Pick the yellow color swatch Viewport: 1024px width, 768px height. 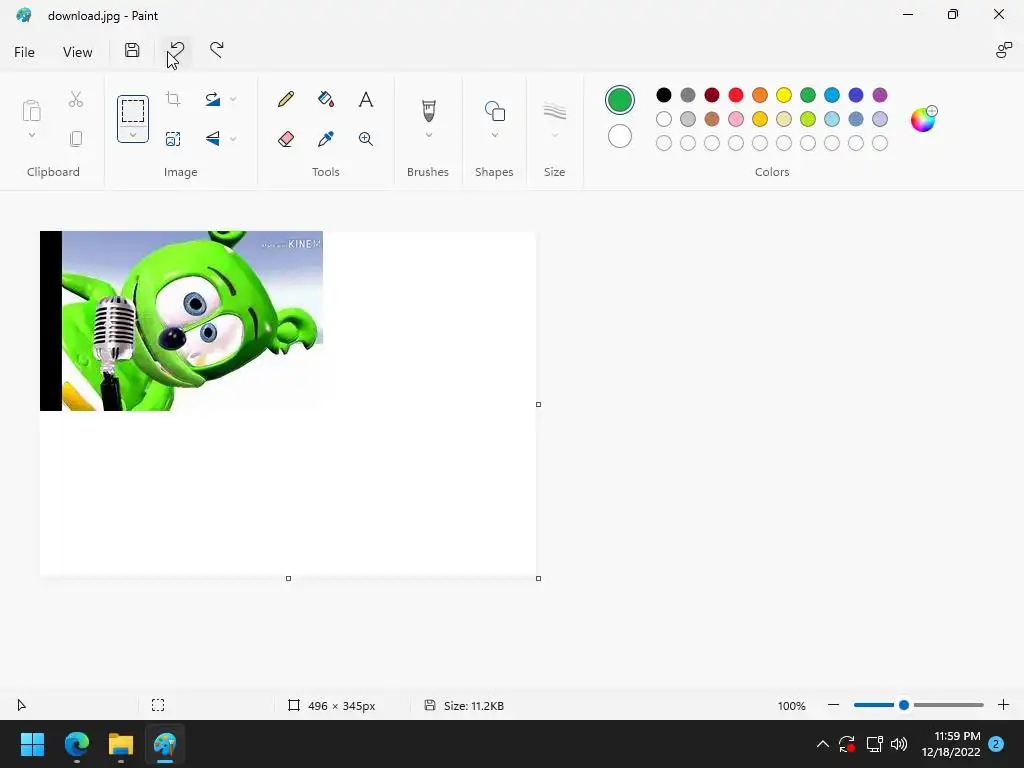(x=784, y=95)
